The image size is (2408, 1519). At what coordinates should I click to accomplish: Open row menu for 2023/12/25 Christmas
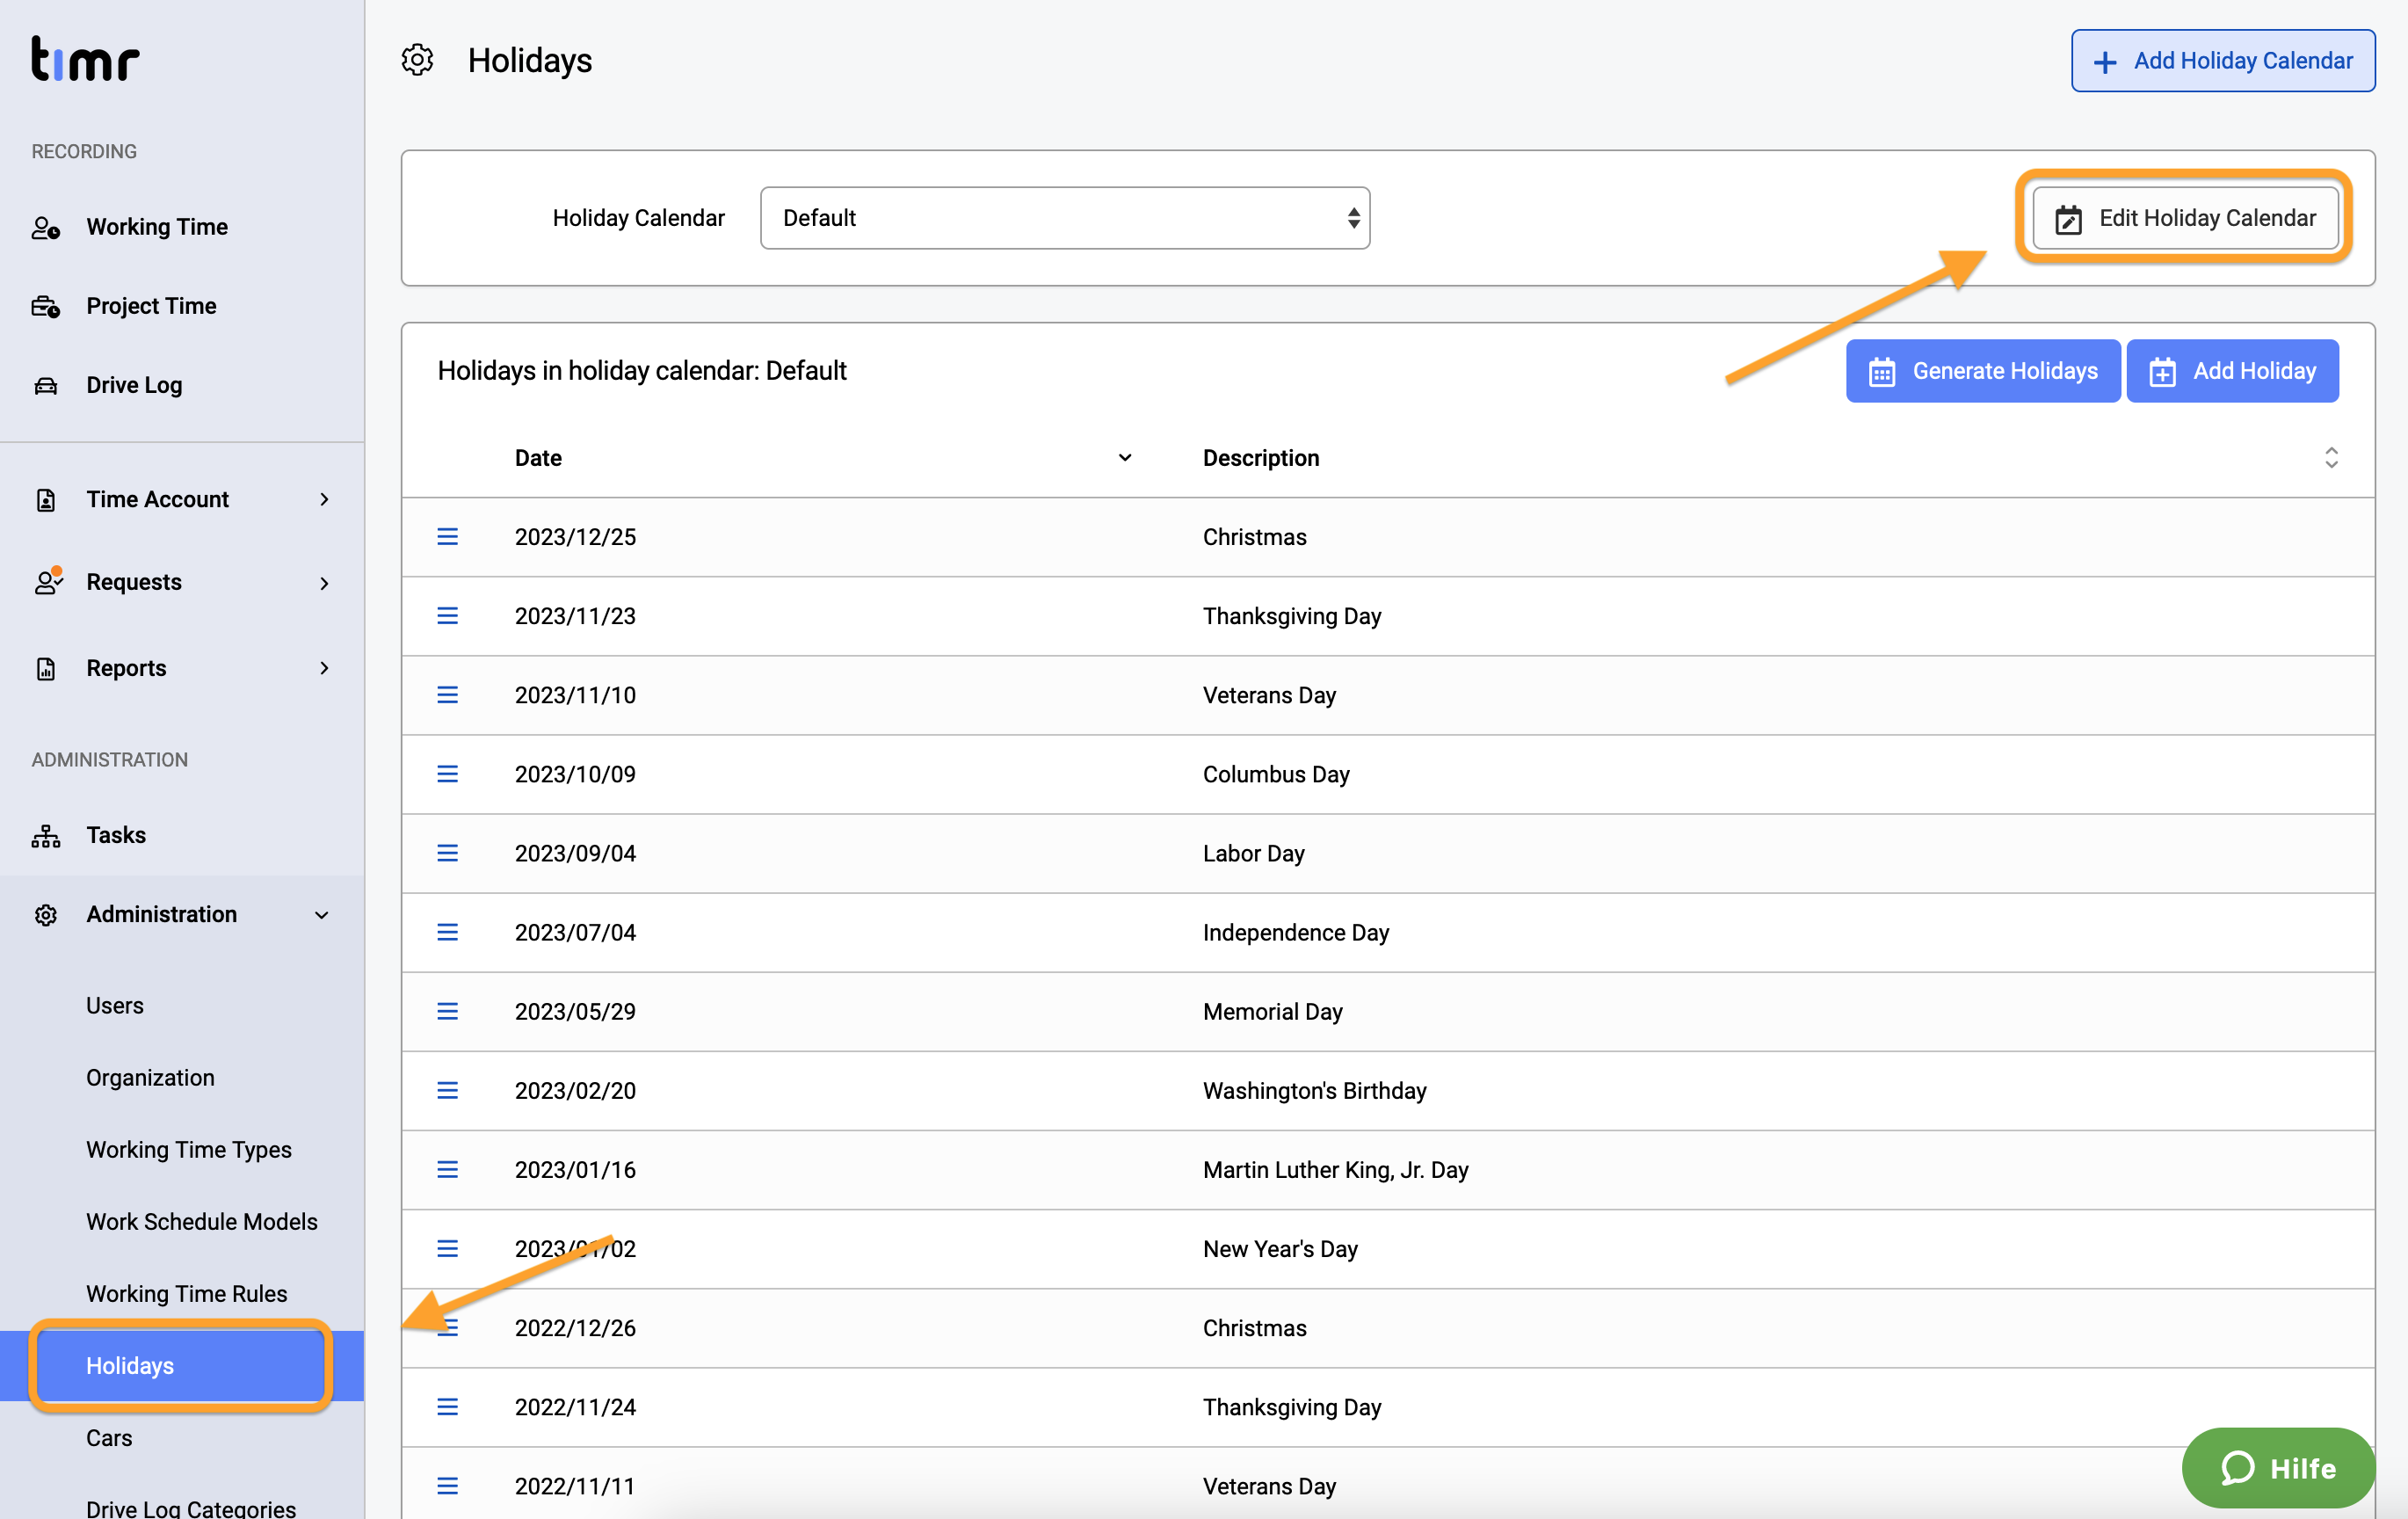[447, 537]
